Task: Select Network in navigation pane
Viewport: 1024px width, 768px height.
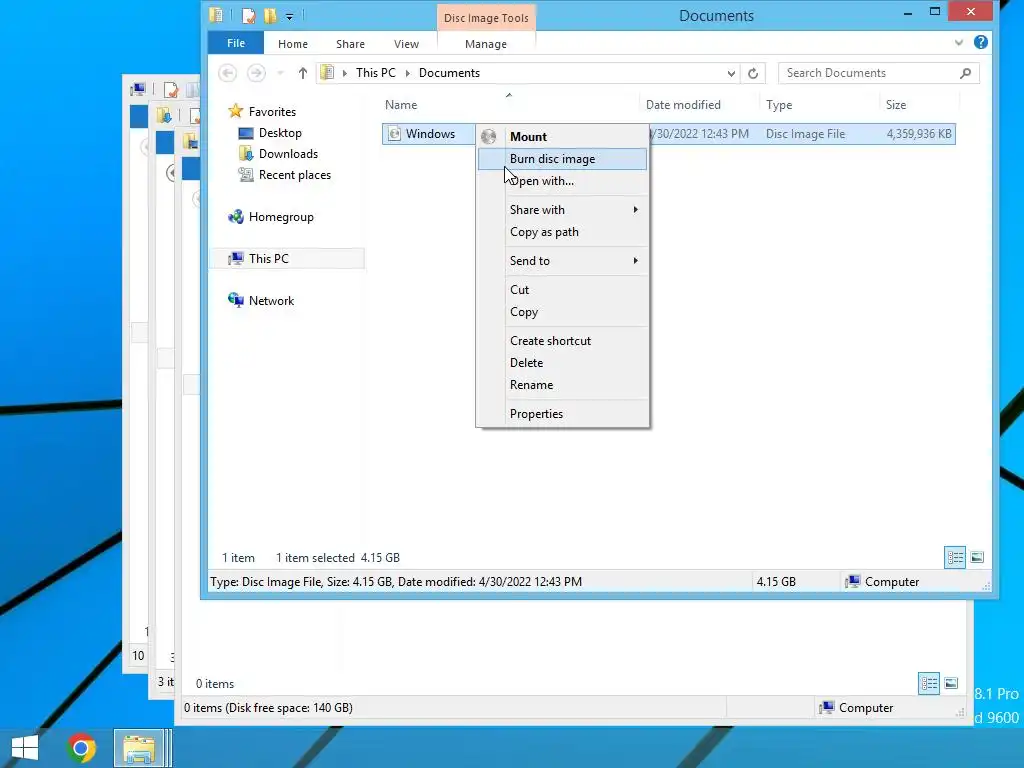Action: 271,300
